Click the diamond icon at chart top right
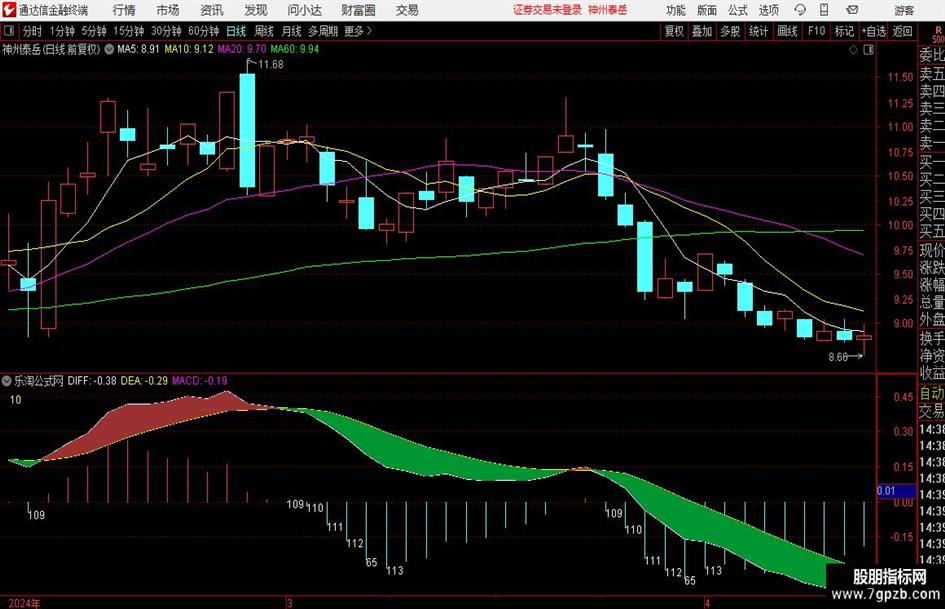 pos(853,50)
